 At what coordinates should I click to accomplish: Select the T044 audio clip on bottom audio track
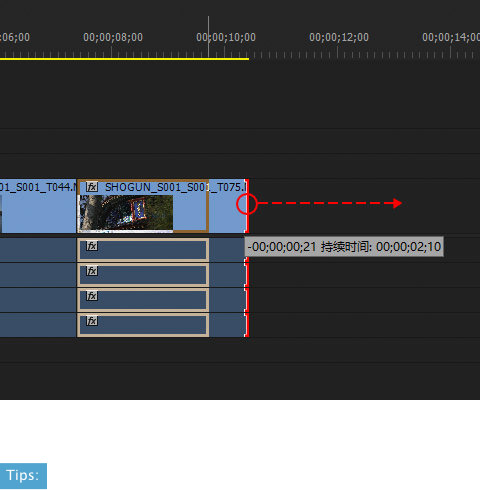pyautogui.click(x=38, y=325)
